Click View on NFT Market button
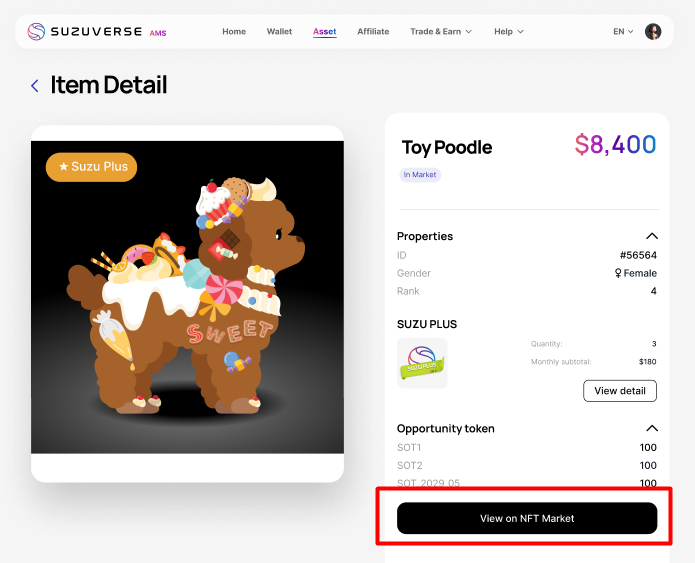The width and height of the screenshot is (695, 563). tap(527, 518)
